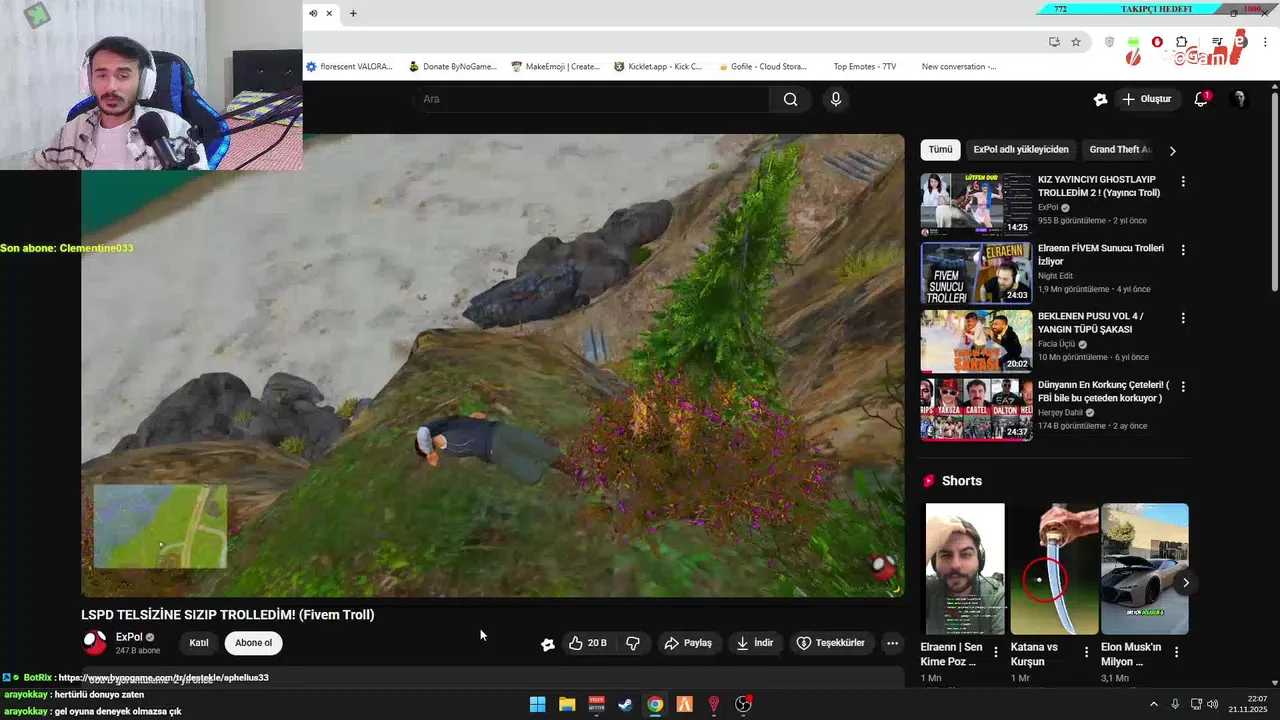Select the Tümü filter chip

coord(940,150)
